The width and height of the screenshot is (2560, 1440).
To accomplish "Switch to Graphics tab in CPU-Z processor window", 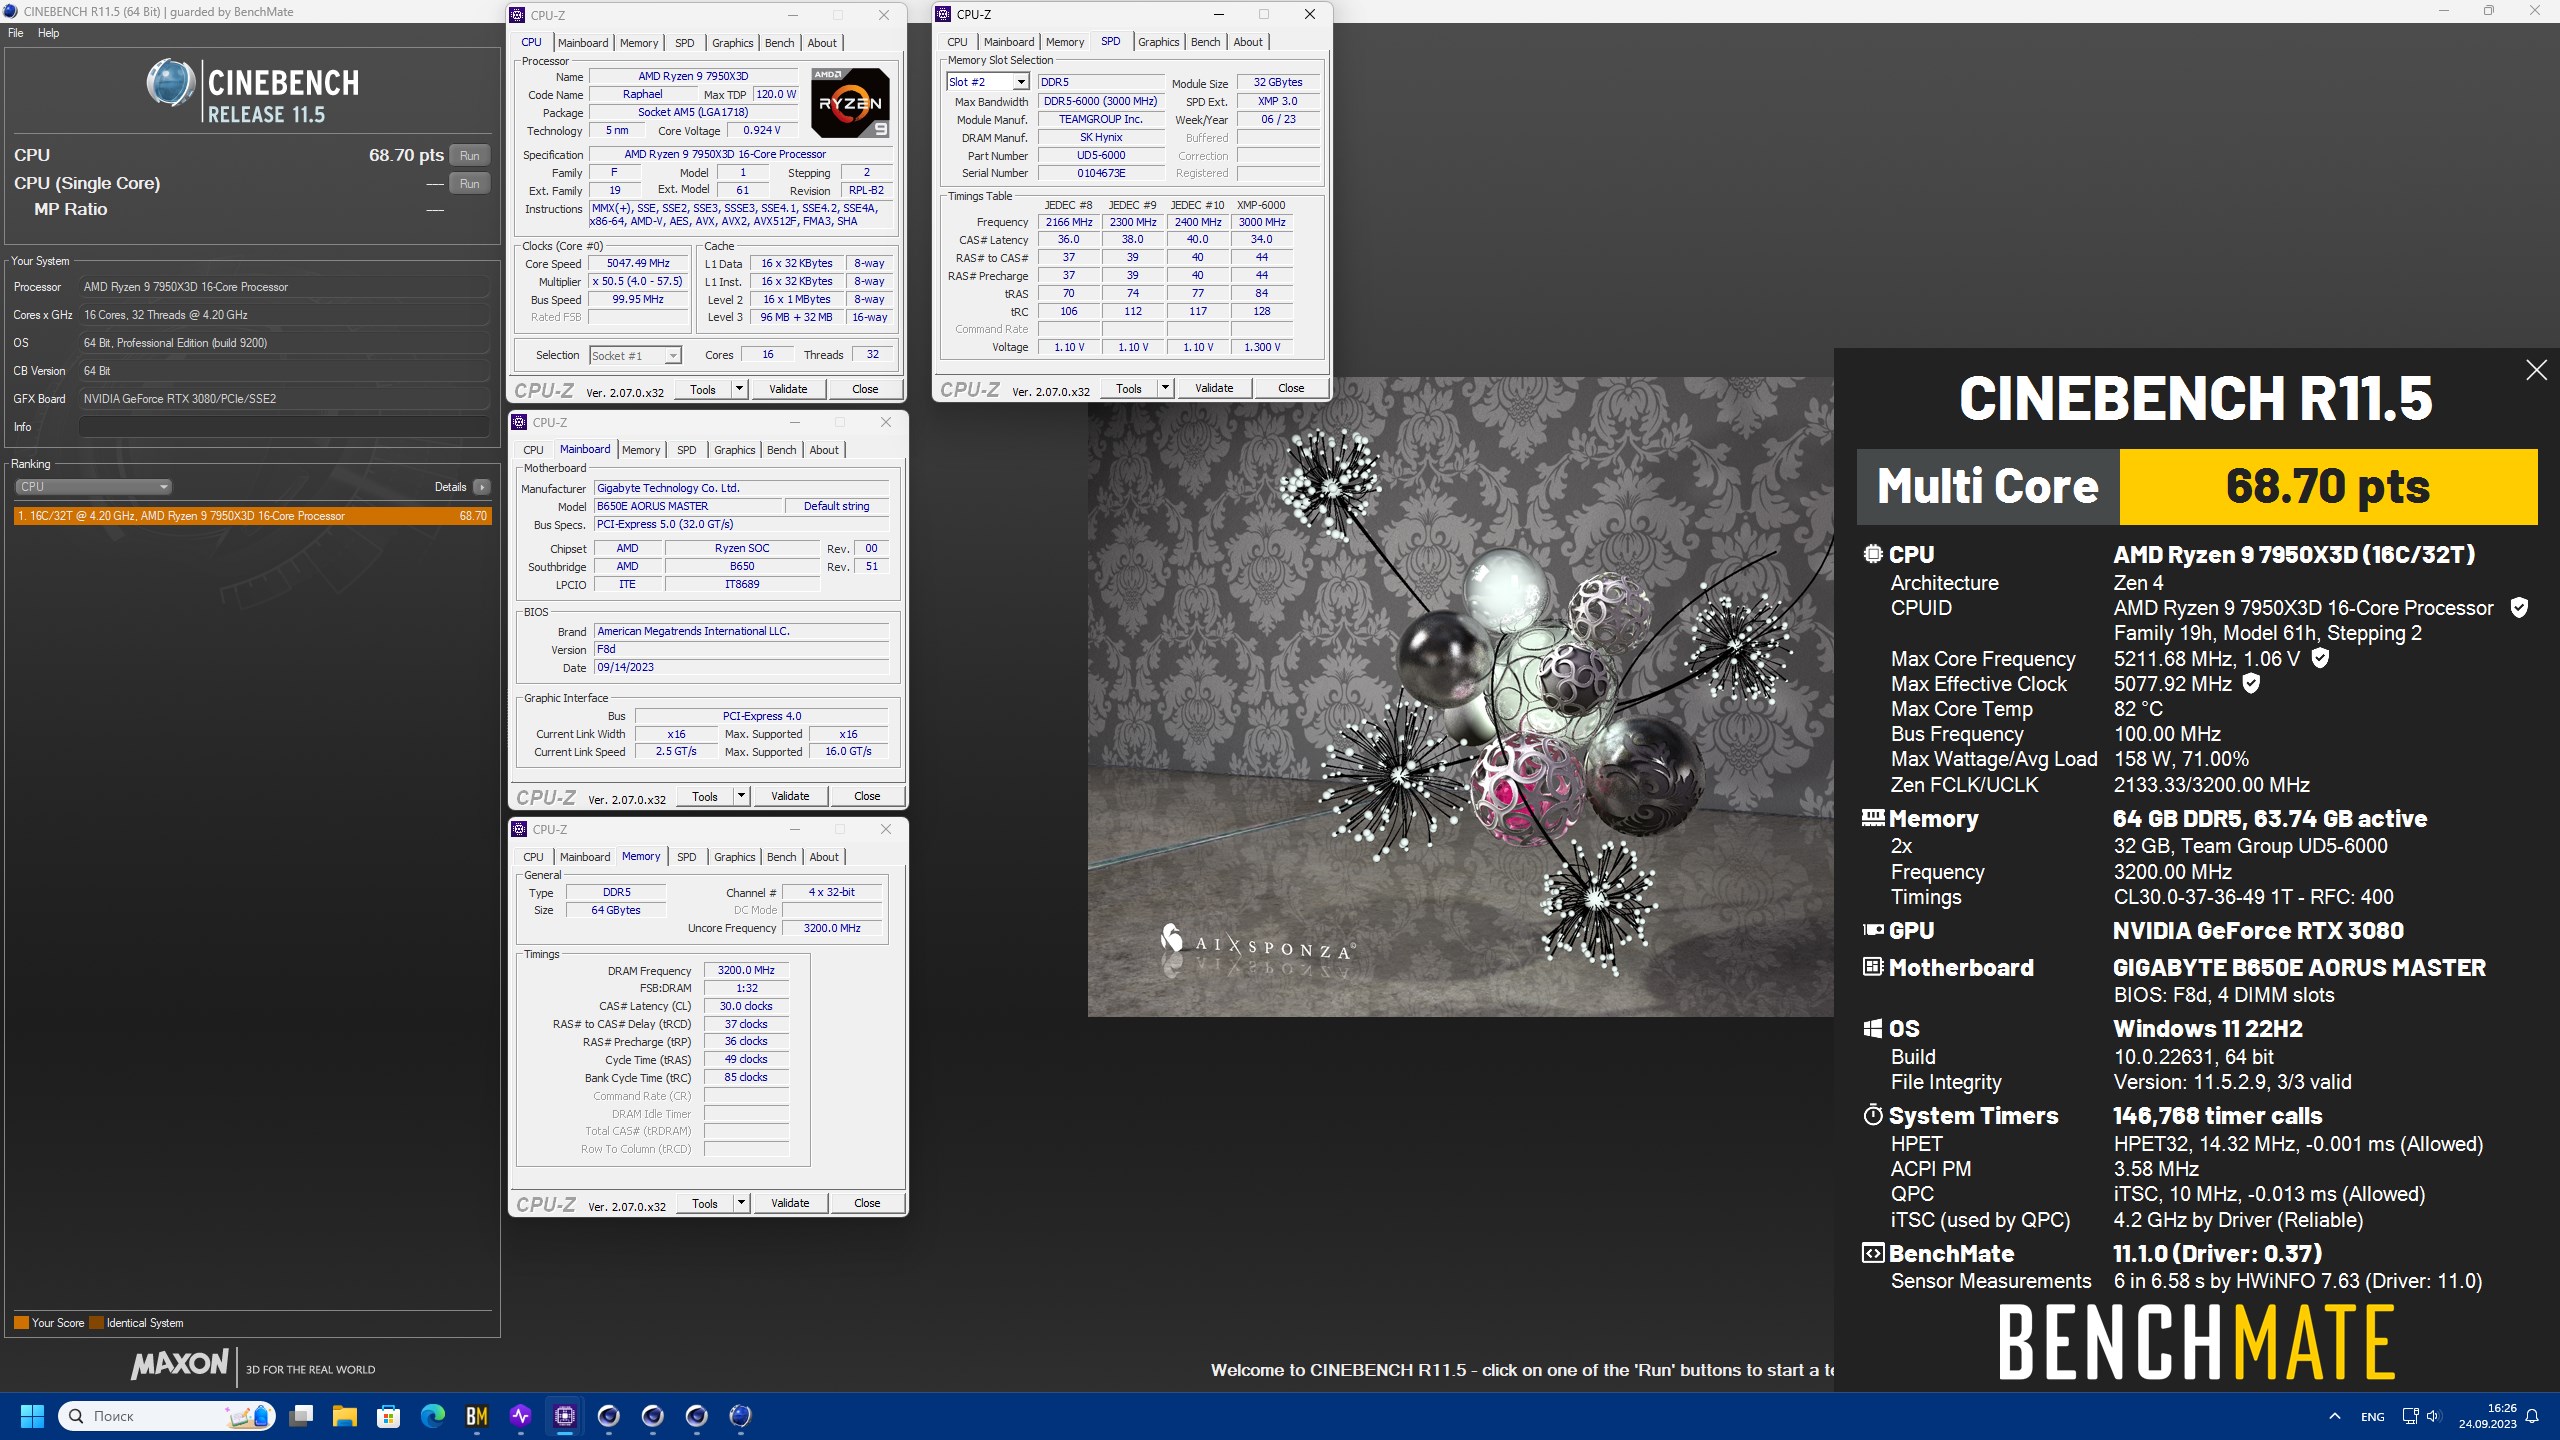I will (732, 43).
